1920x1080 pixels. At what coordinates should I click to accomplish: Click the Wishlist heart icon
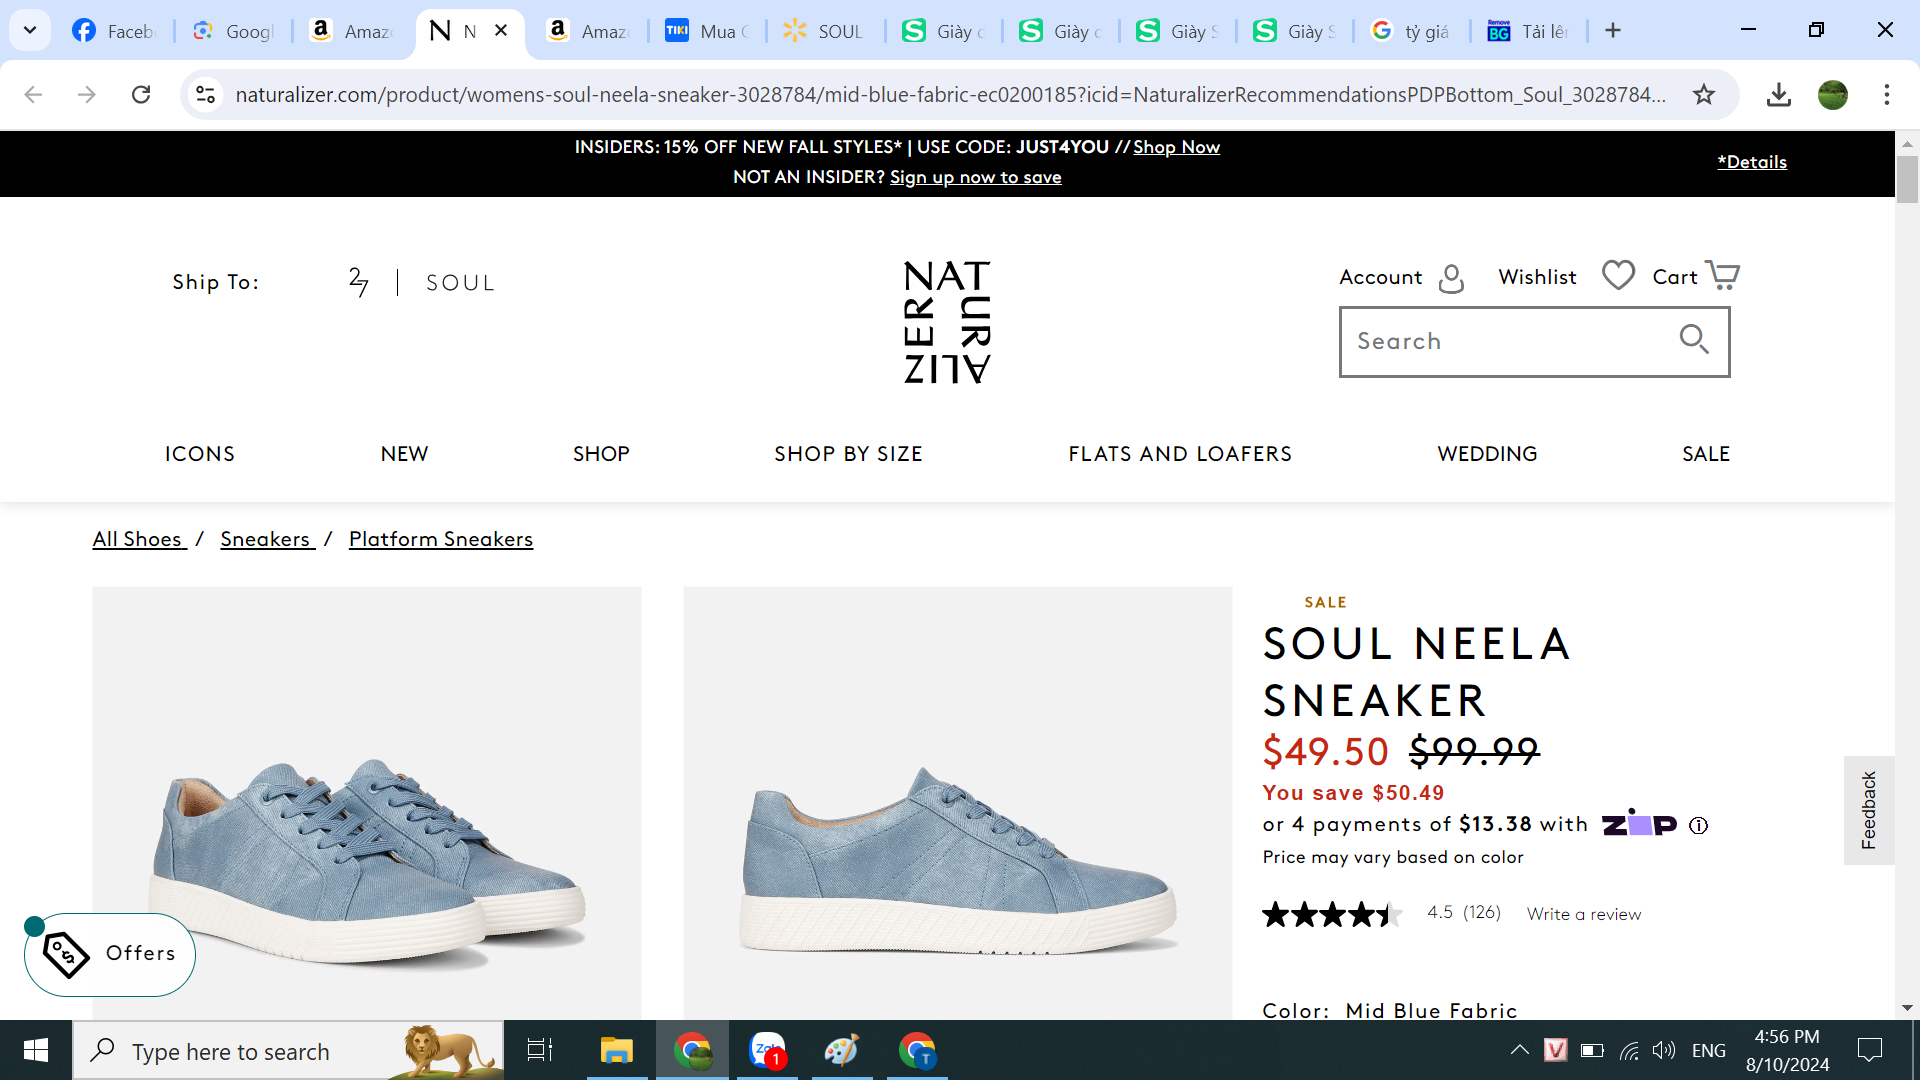1617,275
